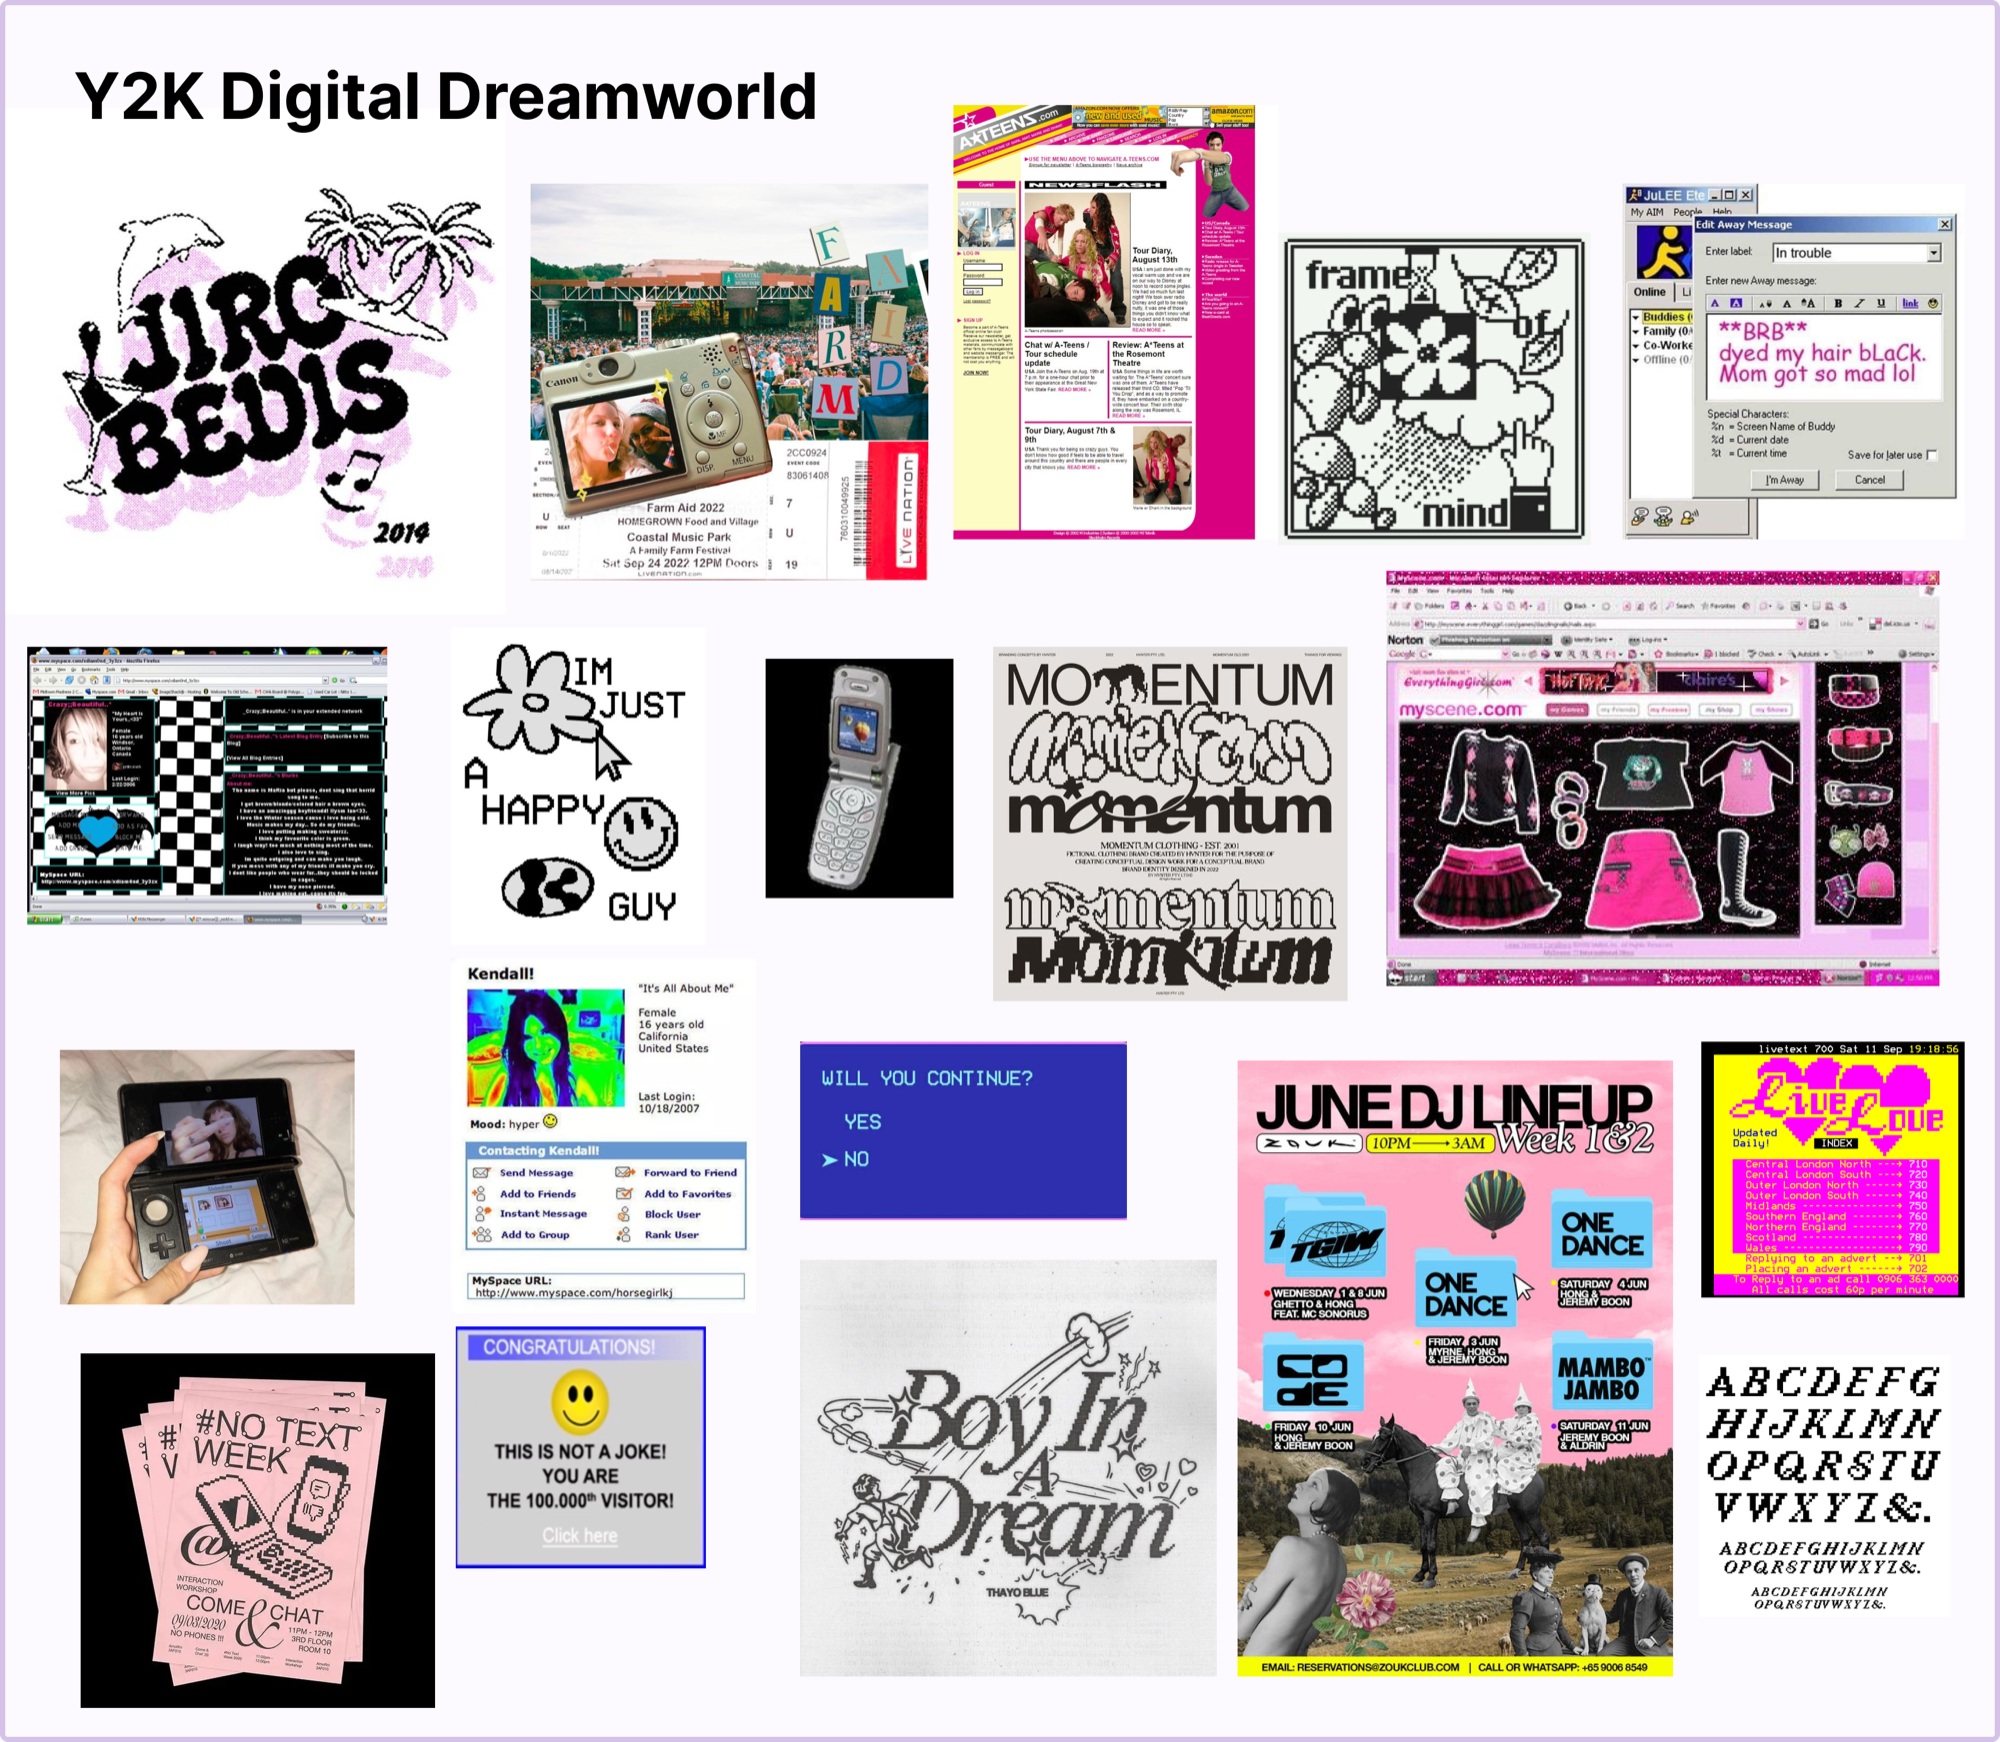Collapse the Co-Workers group in AIM buddy list
The width and height of the screenshot is (2000, 1742).
1636,346
